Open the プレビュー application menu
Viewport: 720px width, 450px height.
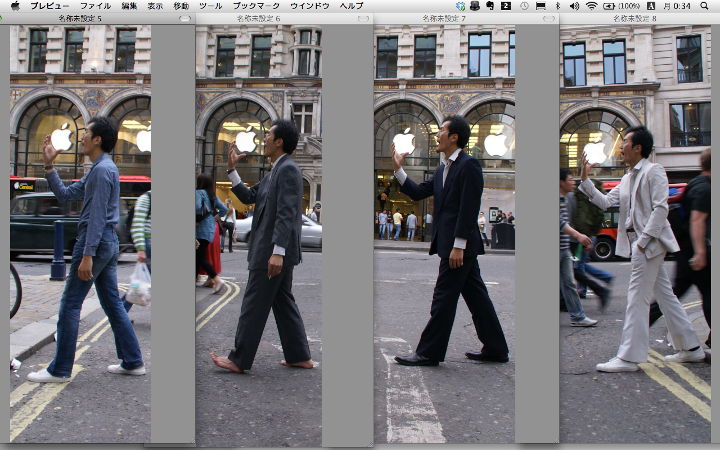(50, 6)
